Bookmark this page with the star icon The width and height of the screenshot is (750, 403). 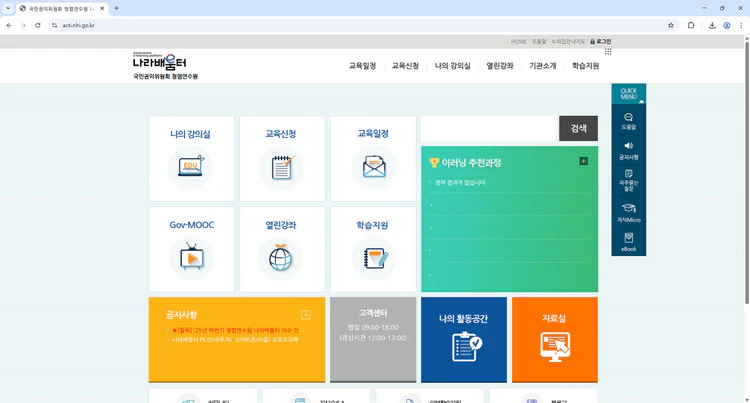click(671, 25)
